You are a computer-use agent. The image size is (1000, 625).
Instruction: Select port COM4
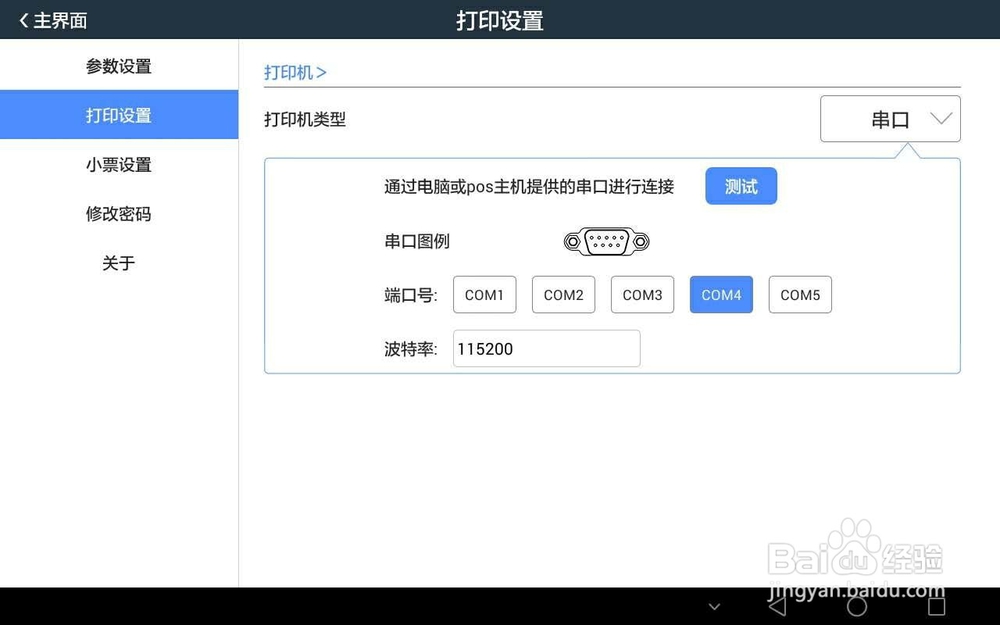pyautogui.click(x=721, y=295)
